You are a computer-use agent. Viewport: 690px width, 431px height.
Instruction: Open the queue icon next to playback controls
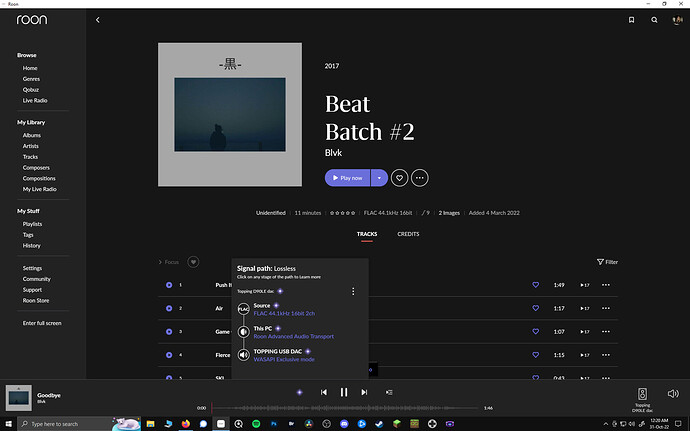click(389, 392)
